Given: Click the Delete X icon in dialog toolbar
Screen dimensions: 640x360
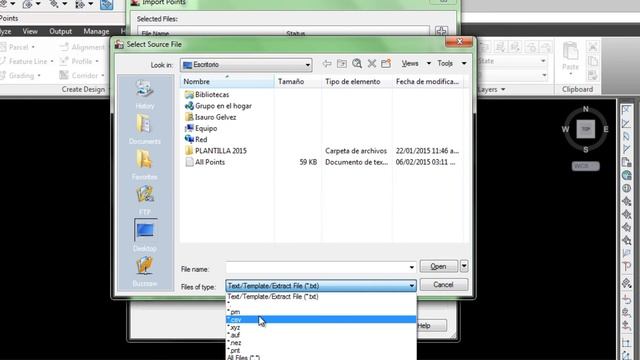Looking at the screenshot, I should [x=371, y=64].
